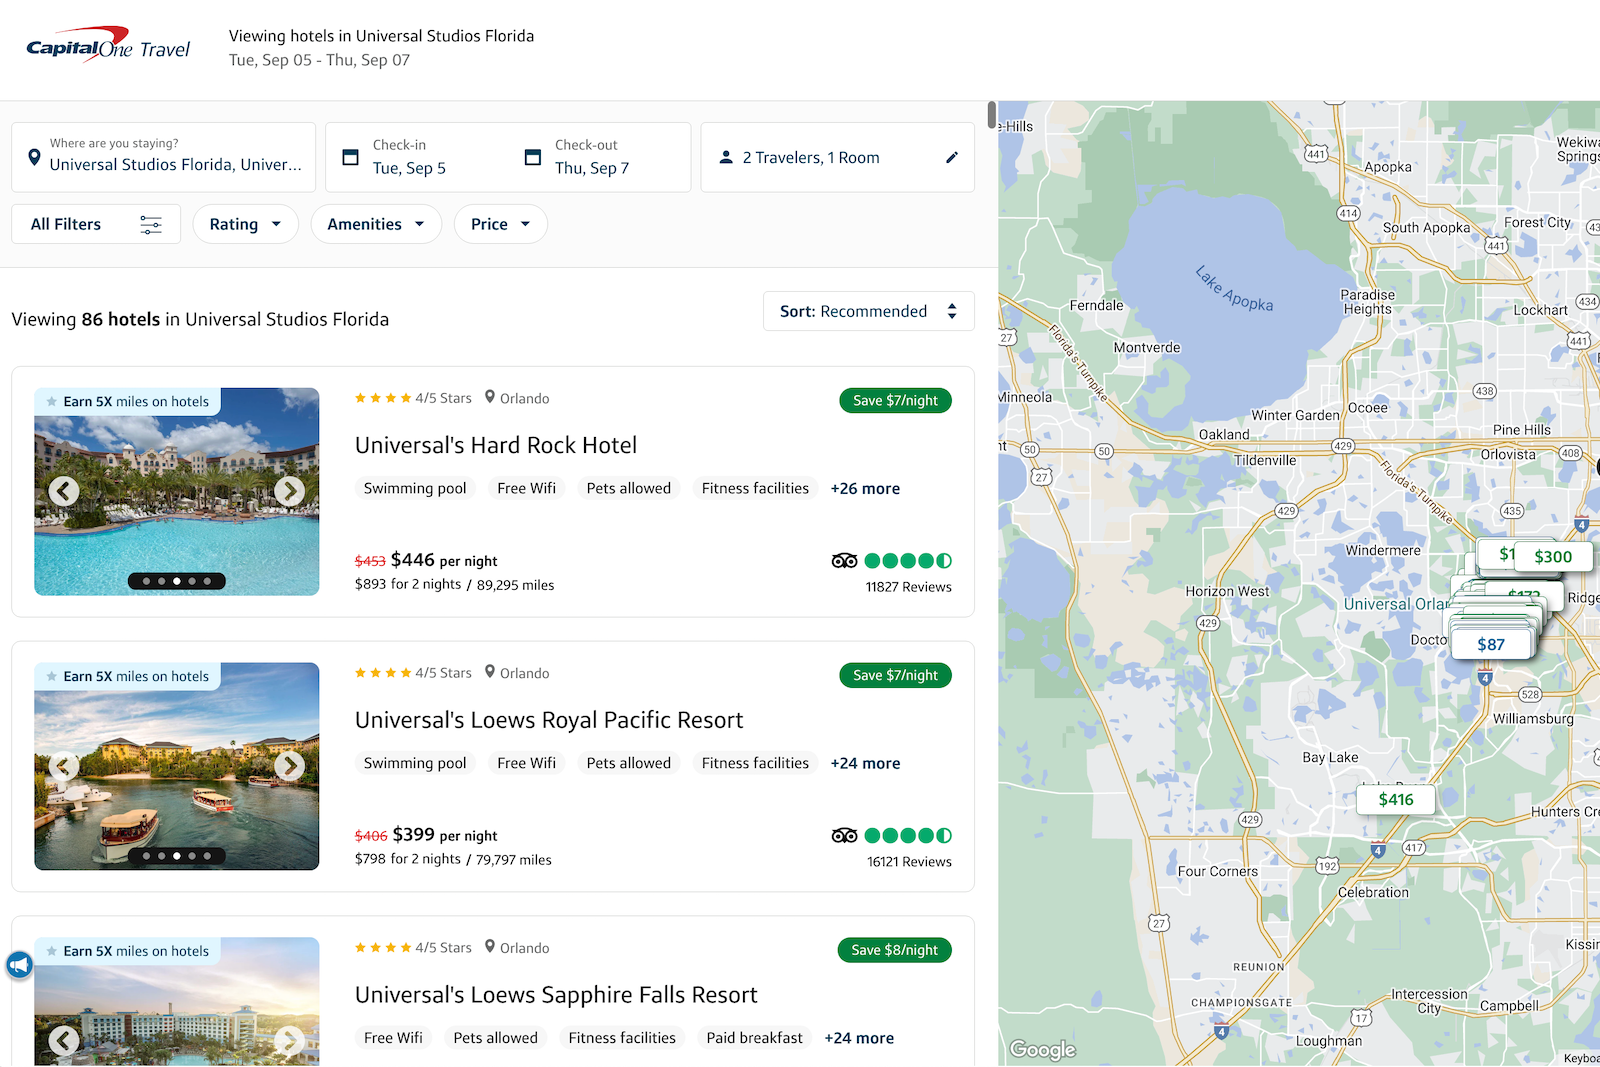Click the Google logo on the map
The height and width of the screenshot is (1067, 1600).
point(1043,1050)
